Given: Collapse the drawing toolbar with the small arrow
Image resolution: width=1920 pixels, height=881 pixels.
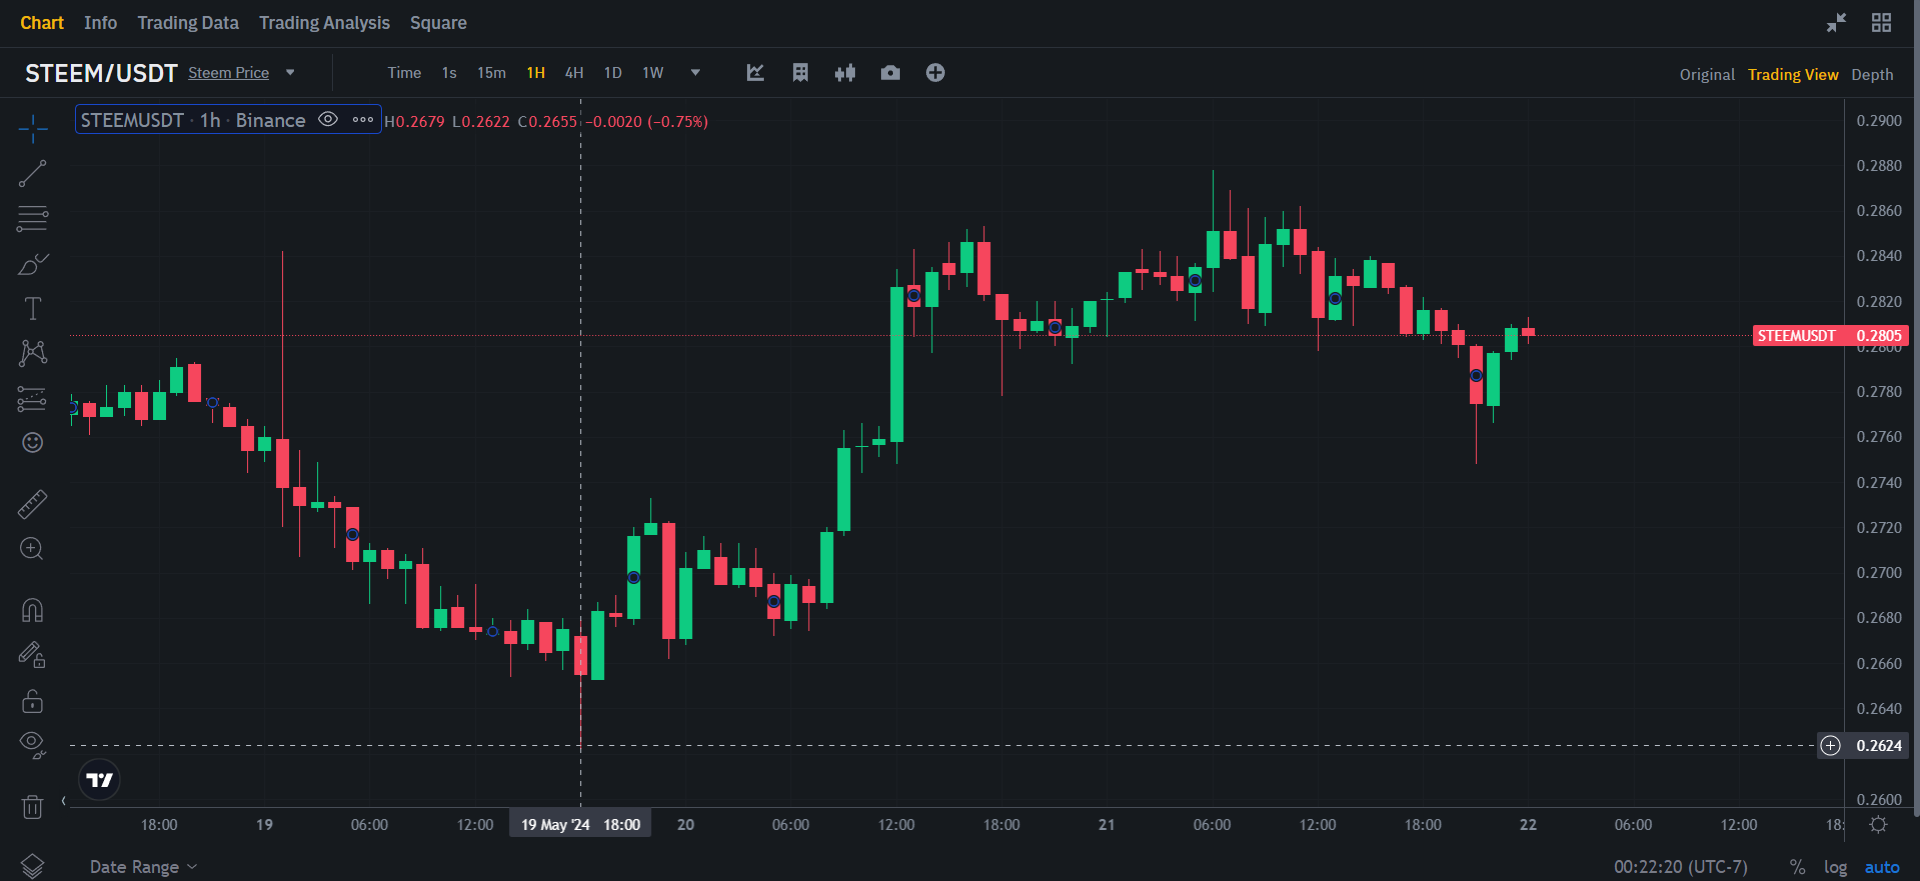Looking at the screenshot, I should tap(63, 801).
